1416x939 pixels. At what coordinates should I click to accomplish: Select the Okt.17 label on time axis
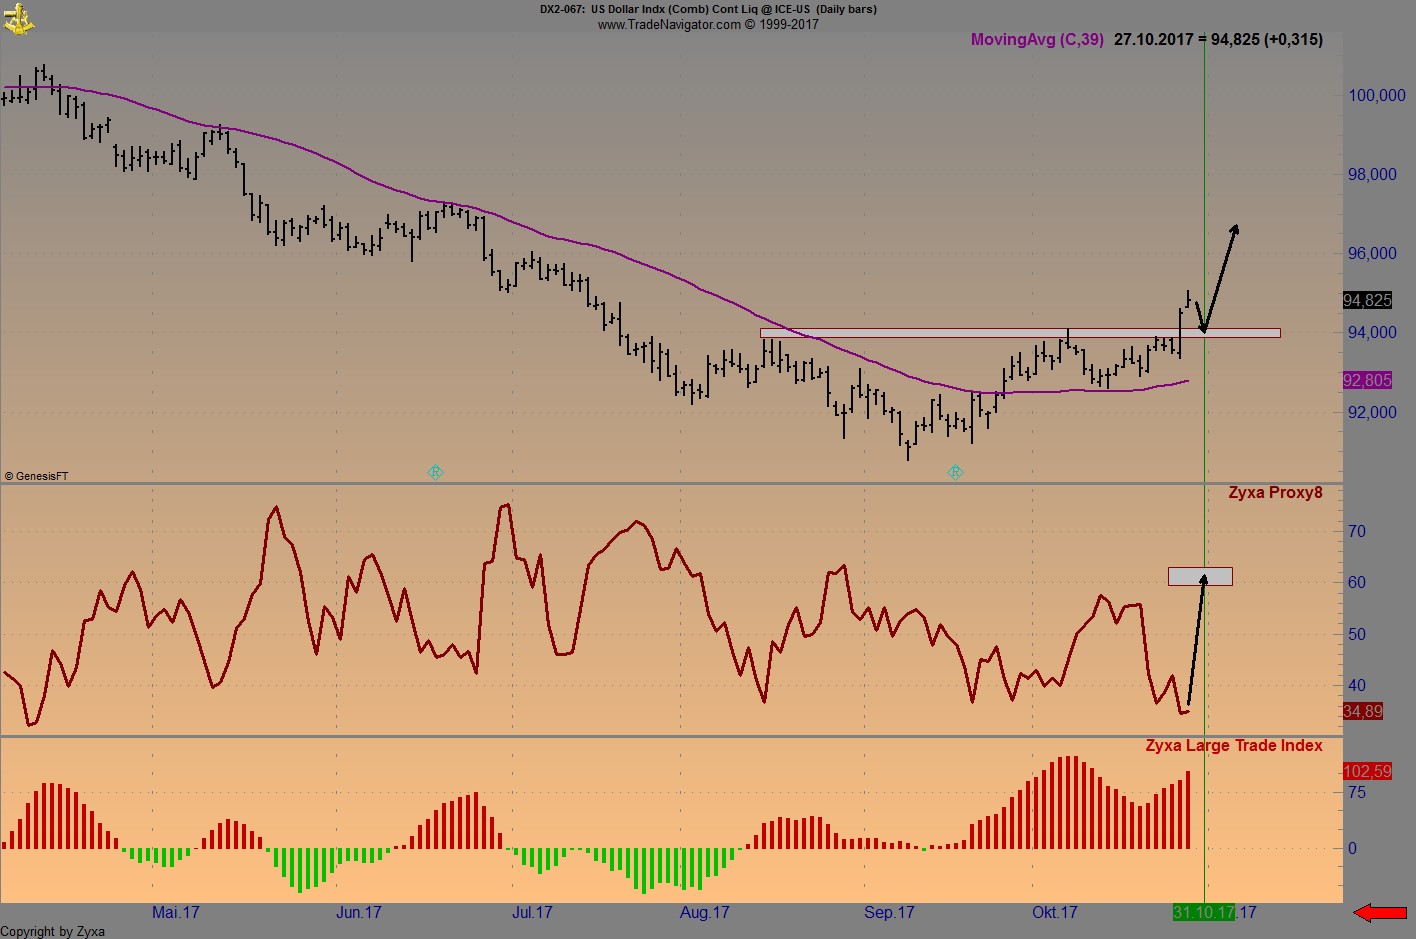(1054, 912)
